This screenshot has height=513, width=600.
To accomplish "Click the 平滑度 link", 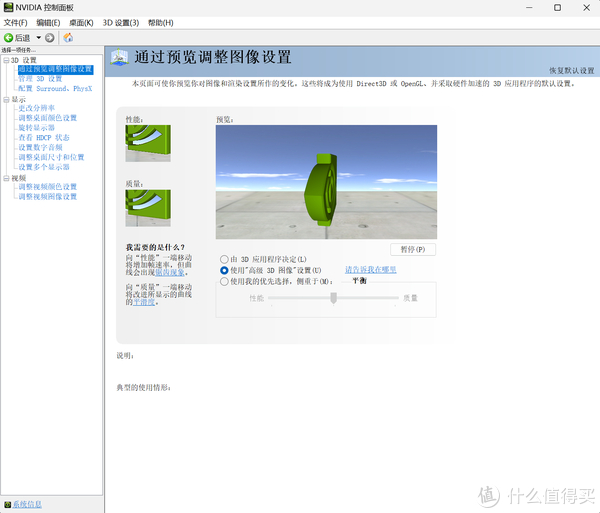I will (x=144, y=302).
